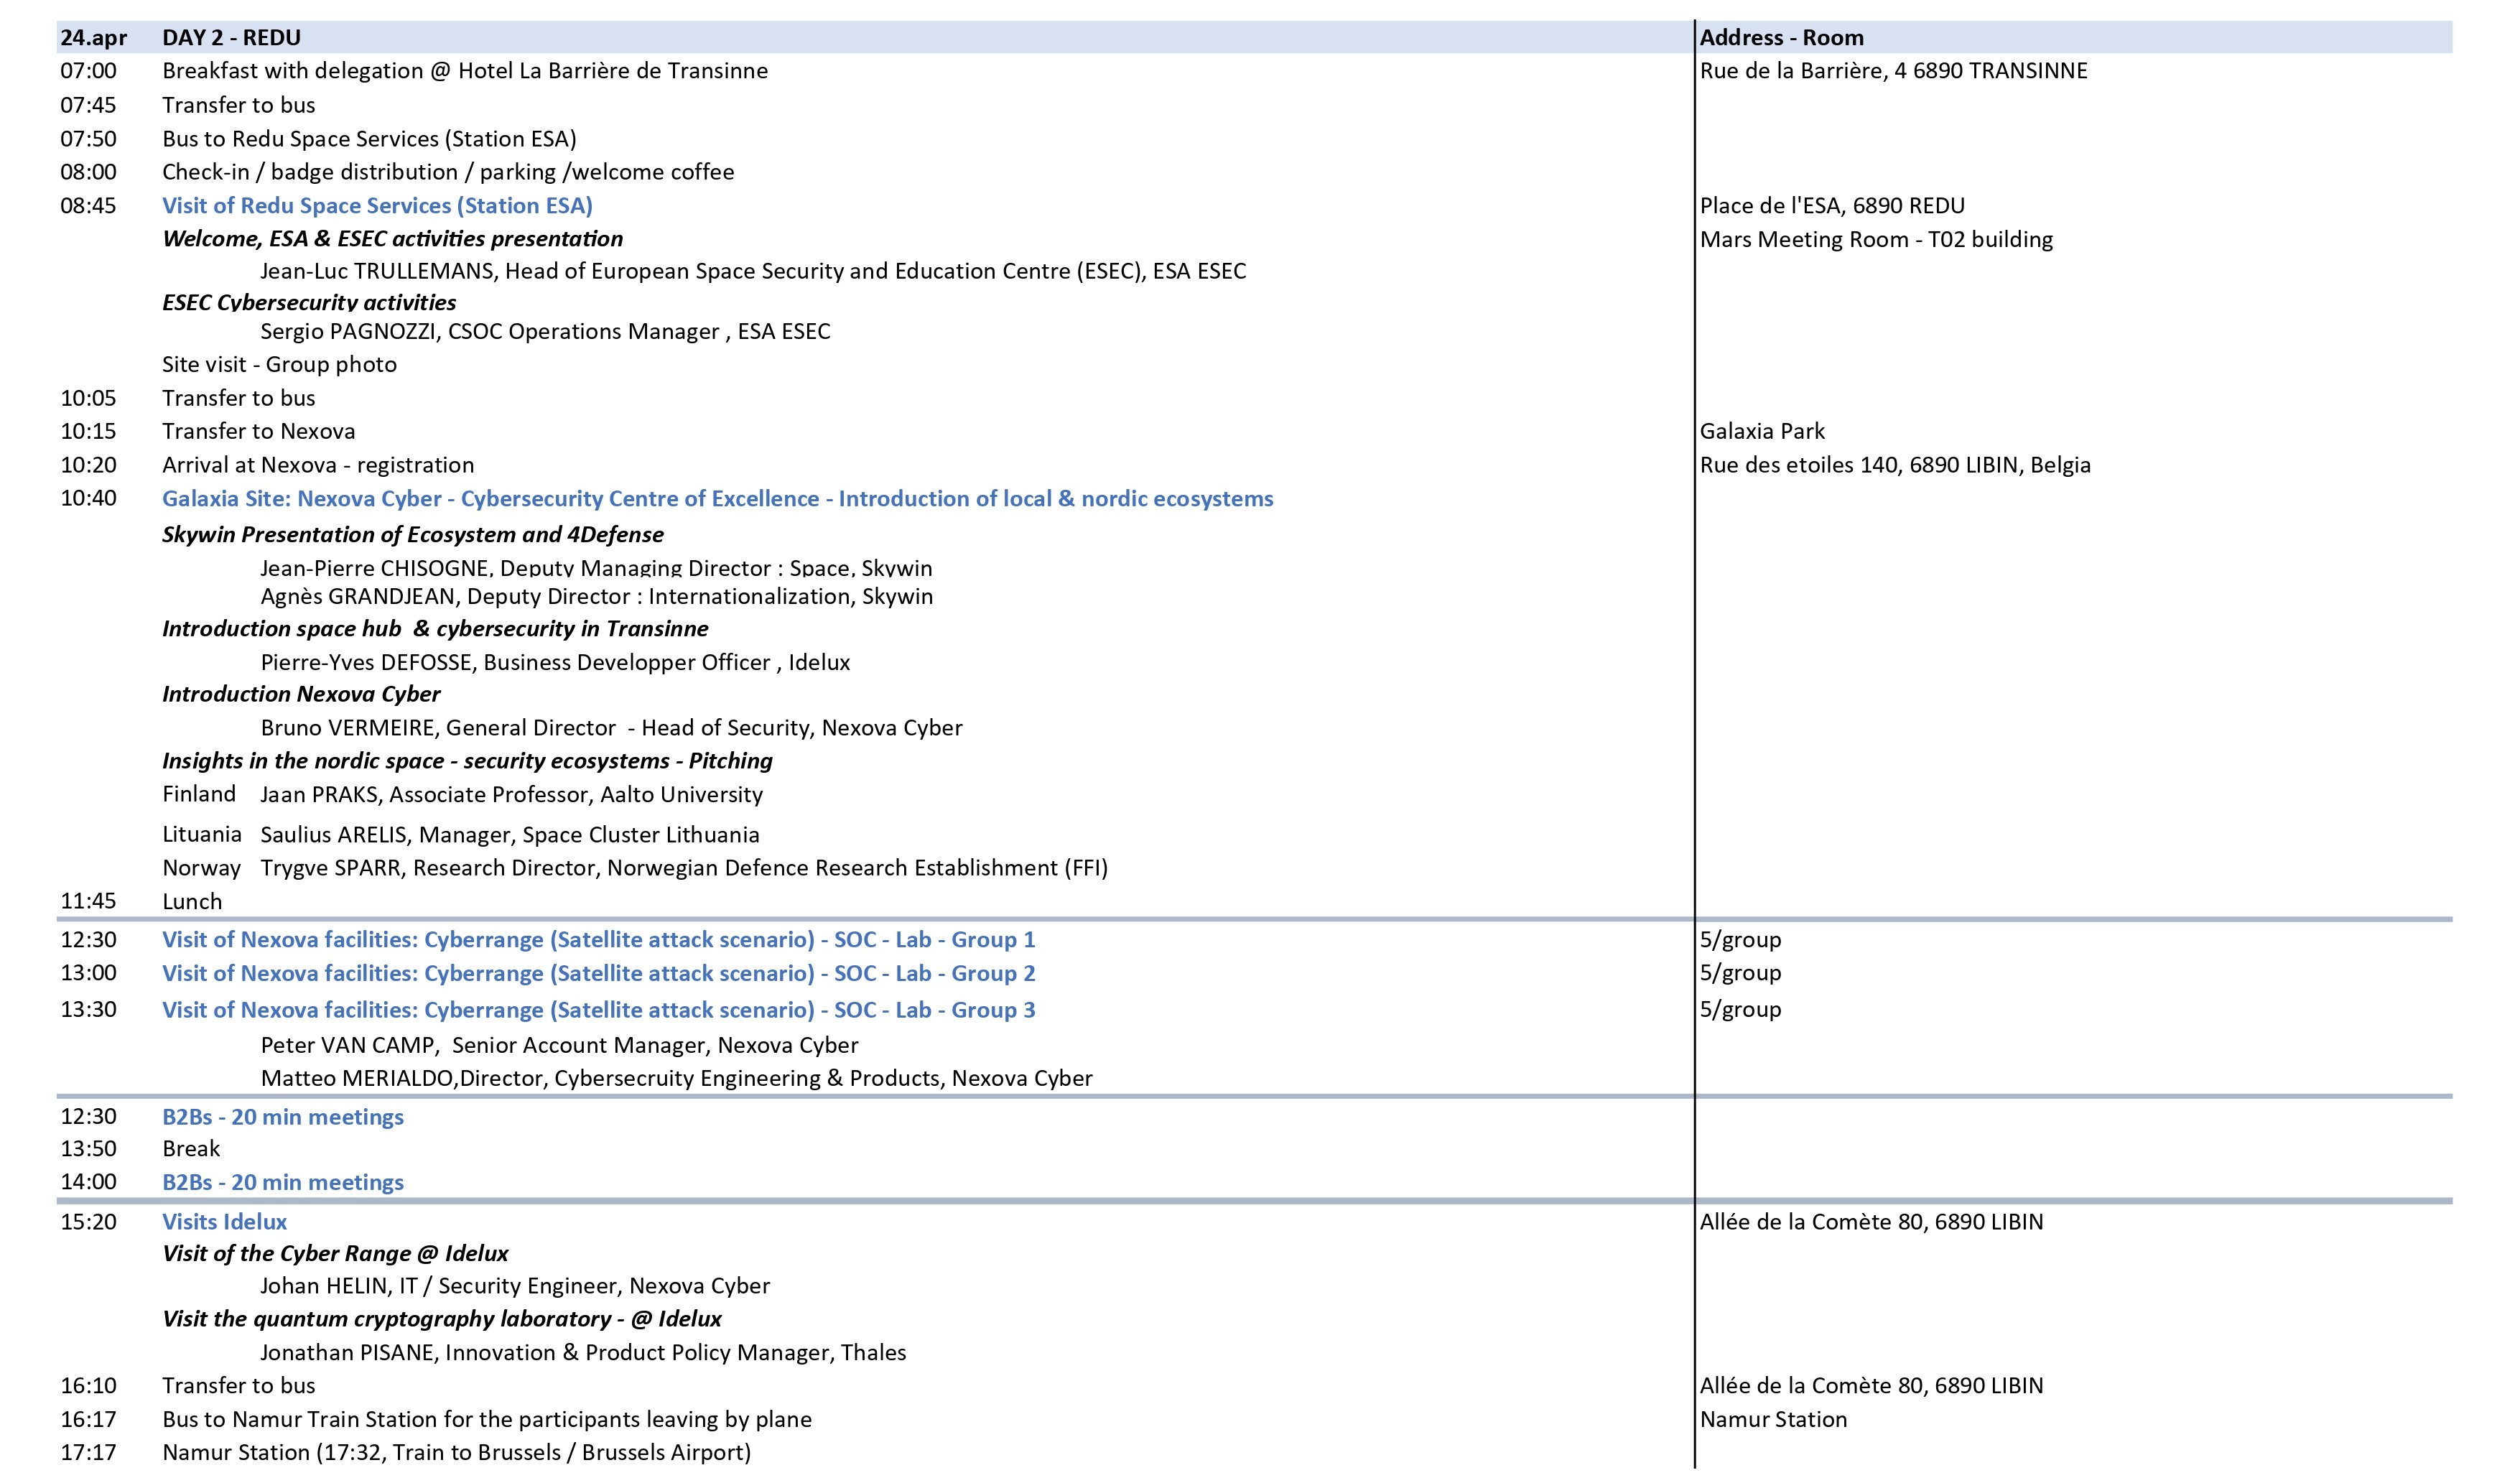Click the Address - Room column header
Viewport: 2520px width, 1478px height.
point(1781,37)
